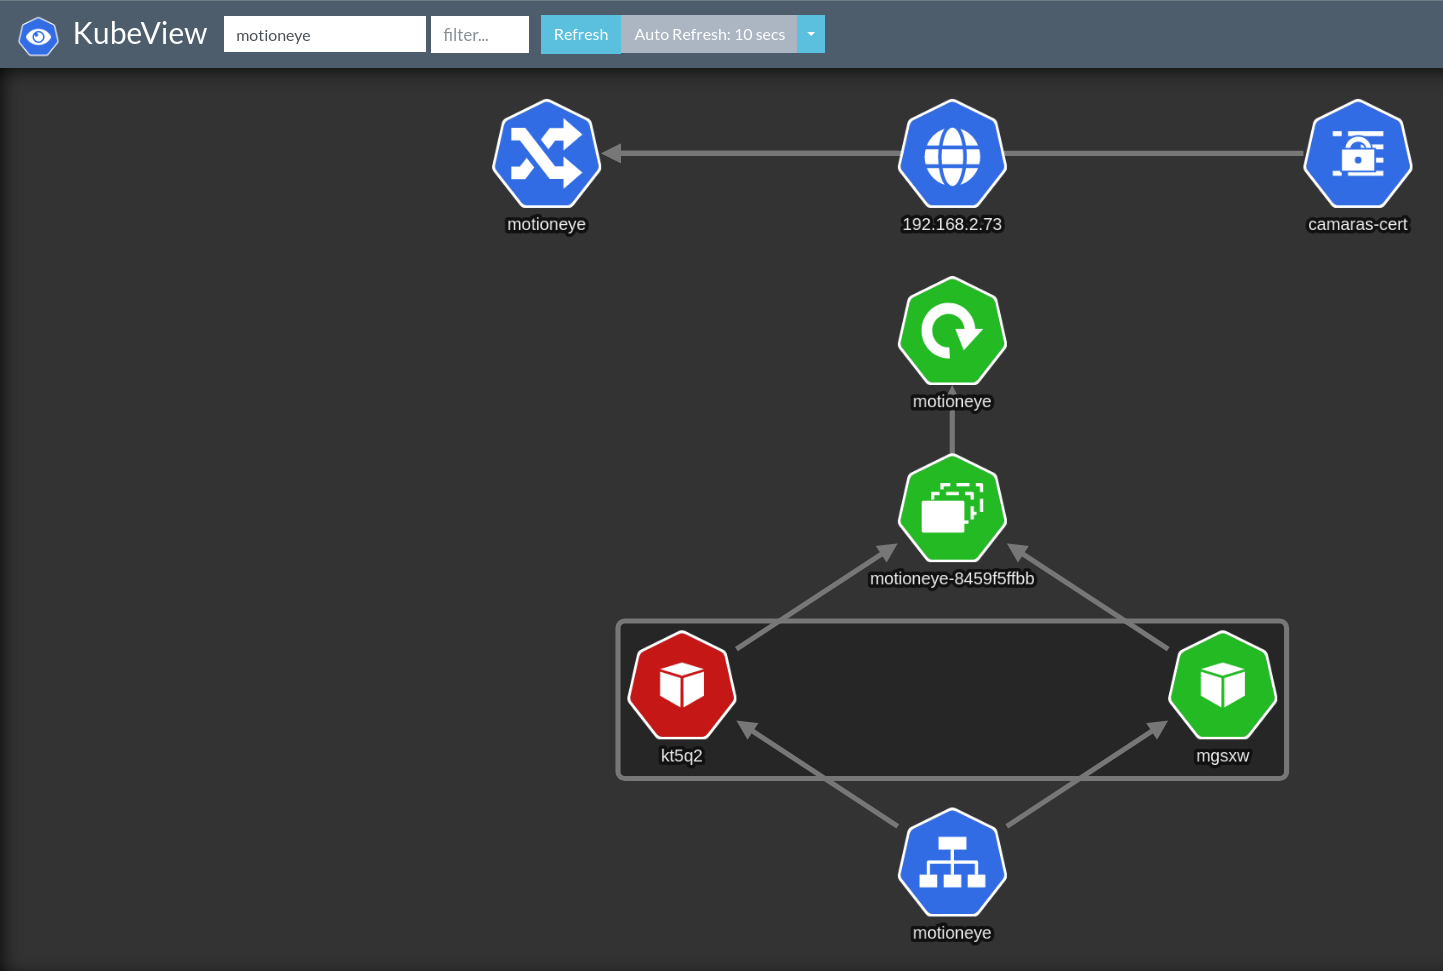The height and width of the screenshot is (971, 1443).
Task: Select the 192.168.2.73 globe node icon
Action: click(x=952, y=154)
